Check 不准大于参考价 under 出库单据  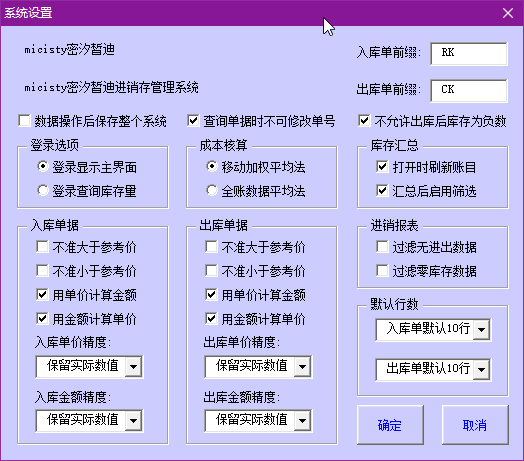click(212, 247)
